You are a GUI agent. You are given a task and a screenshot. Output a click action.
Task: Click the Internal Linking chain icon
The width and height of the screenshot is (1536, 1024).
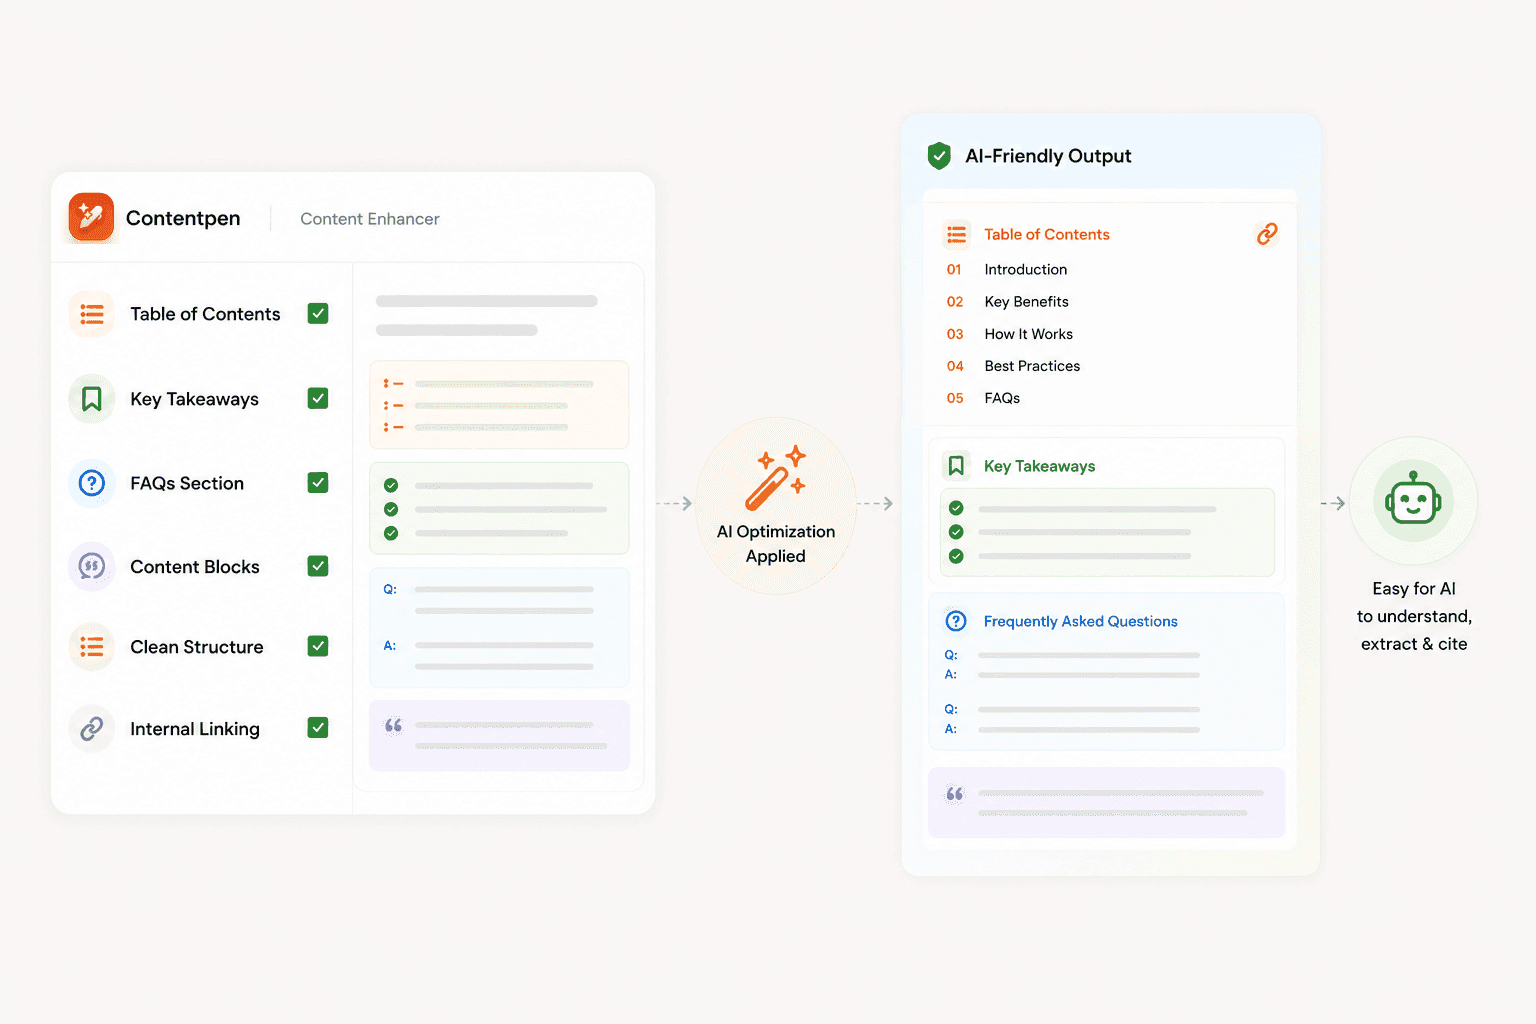[92, 729]
